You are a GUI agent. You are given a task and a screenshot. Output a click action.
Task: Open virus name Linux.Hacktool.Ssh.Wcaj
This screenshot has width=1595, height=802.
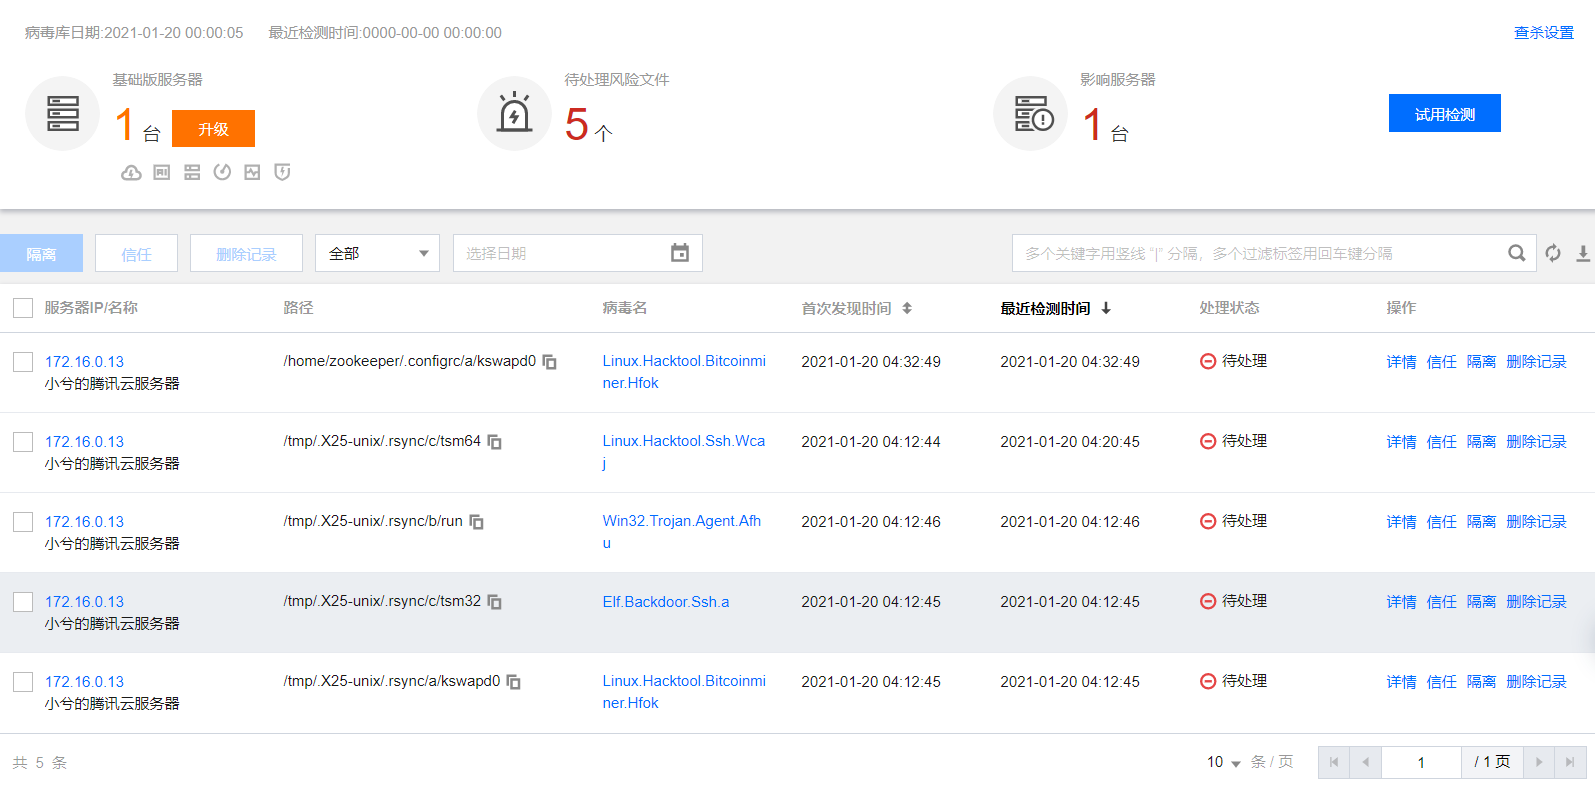point(684,452)
